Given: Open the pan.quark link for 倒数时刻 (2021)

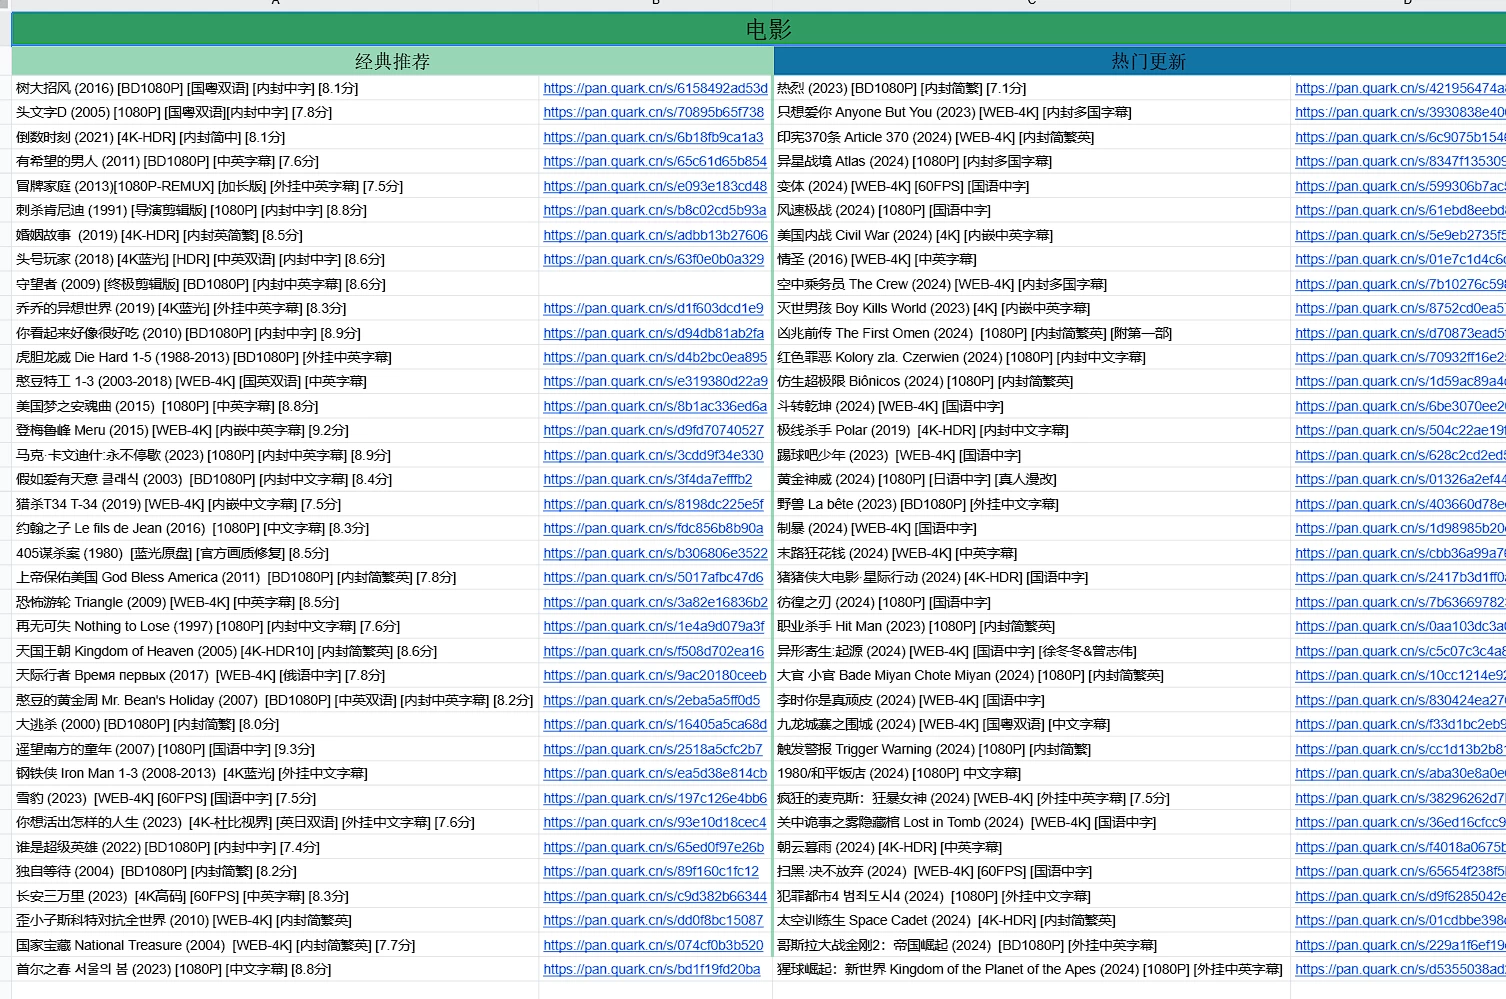Looking at the screenshot, I should click(653, 138).
